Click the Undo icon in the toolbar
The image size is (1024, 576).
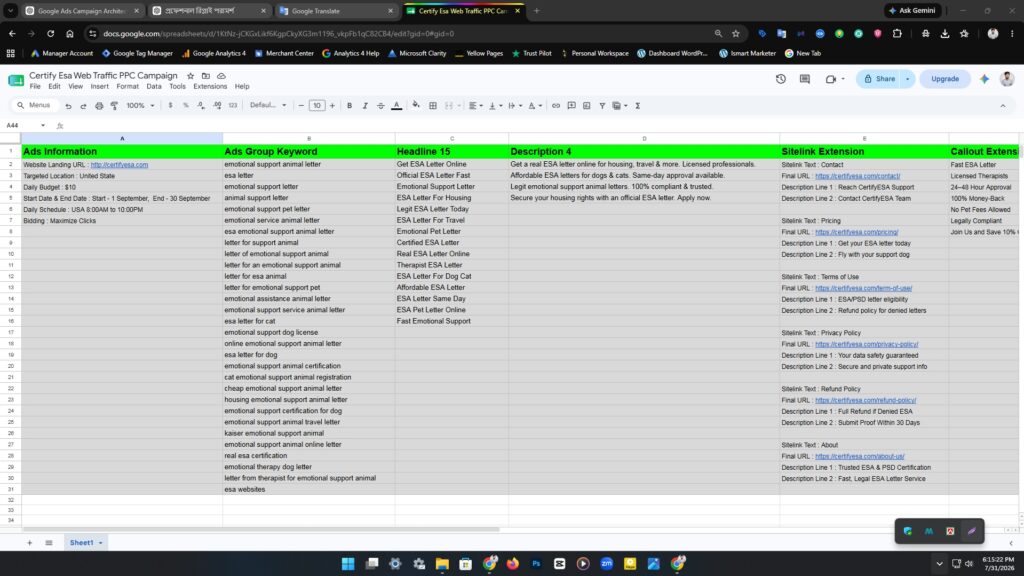68,106
